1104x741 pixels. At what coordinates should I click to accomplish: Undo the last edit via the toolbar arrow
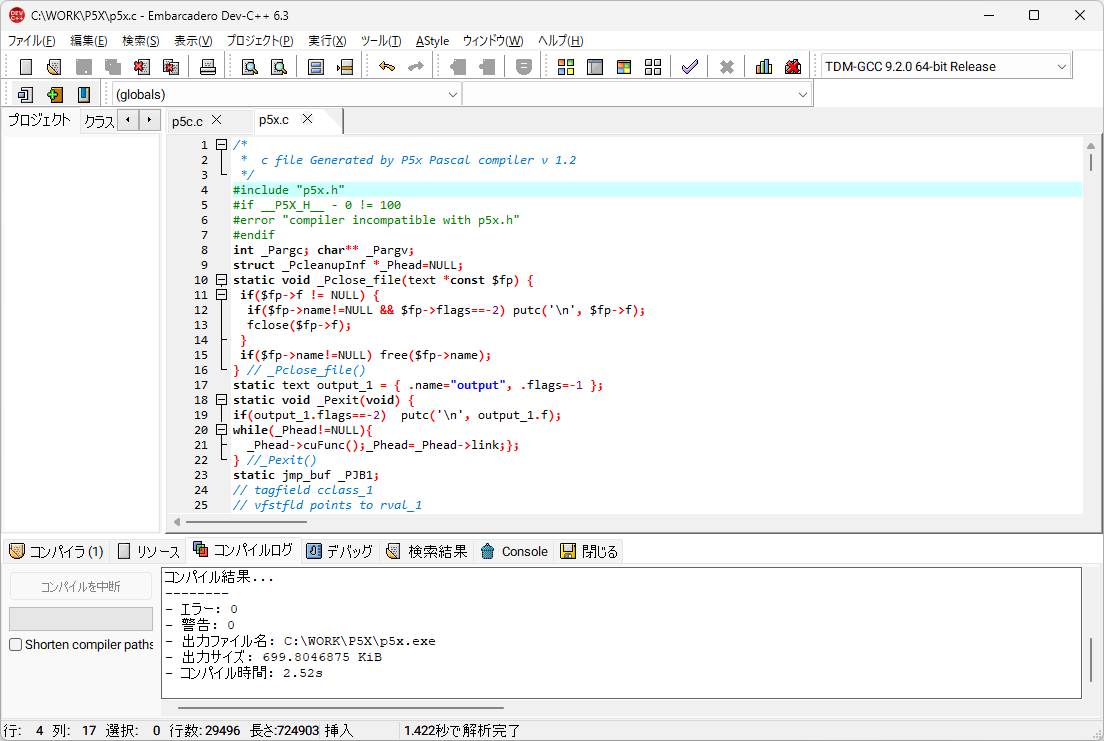(x=387, y=67)
